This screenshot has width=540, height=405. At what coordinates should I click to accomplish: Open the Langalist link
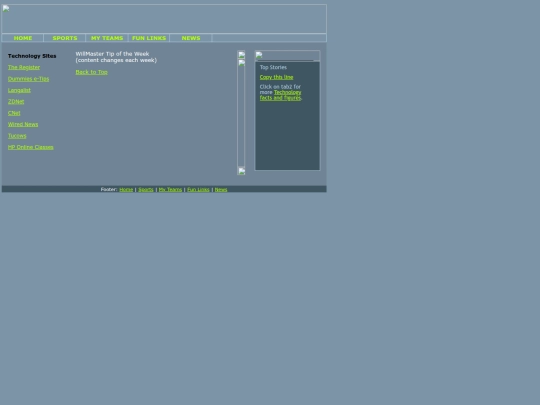tap(19, 90)
